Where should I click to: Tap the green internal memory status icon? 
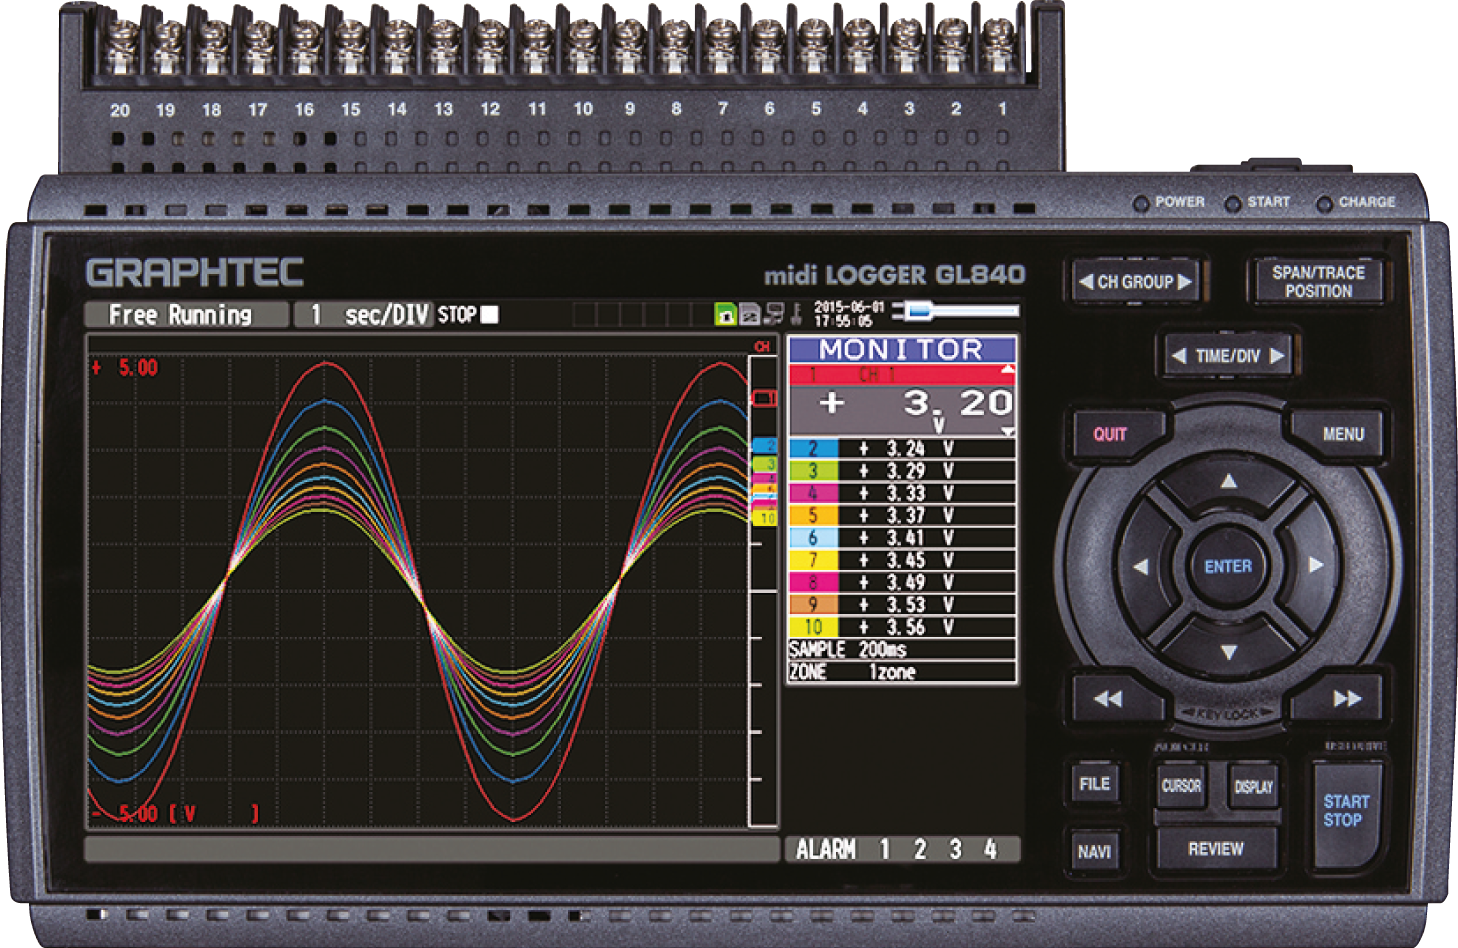point(726,314)
